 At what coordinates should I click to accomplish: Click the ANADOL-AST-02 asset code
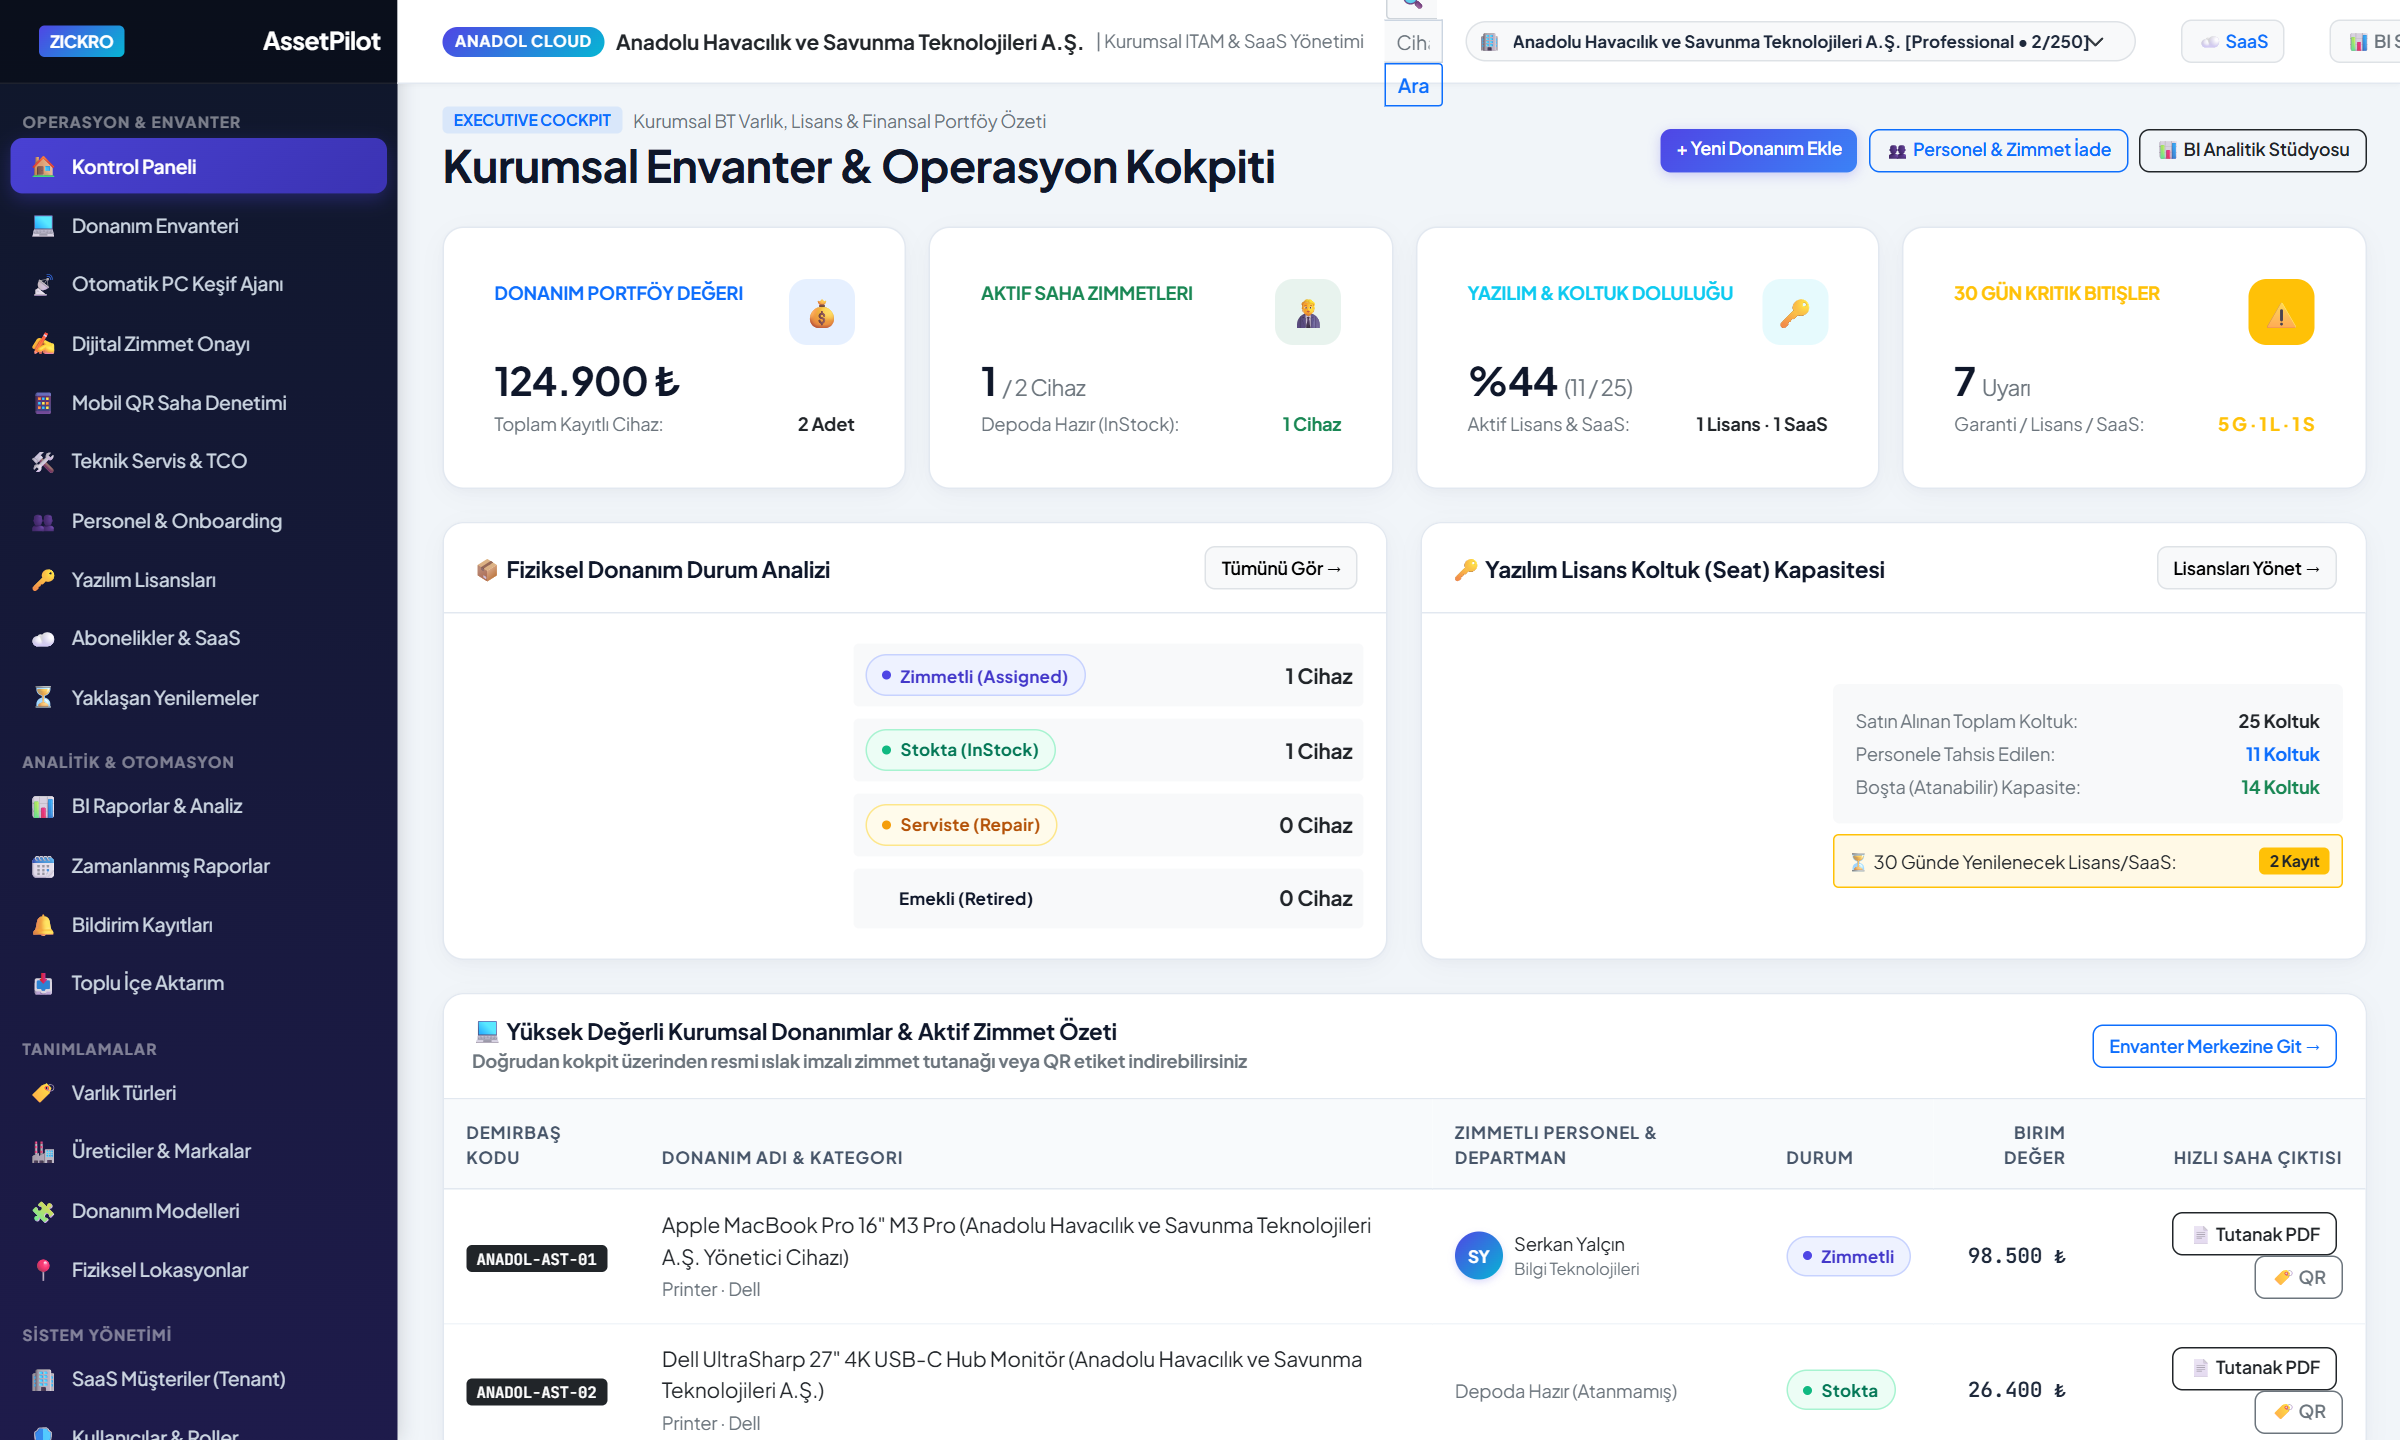click(x=536, y=1392)
